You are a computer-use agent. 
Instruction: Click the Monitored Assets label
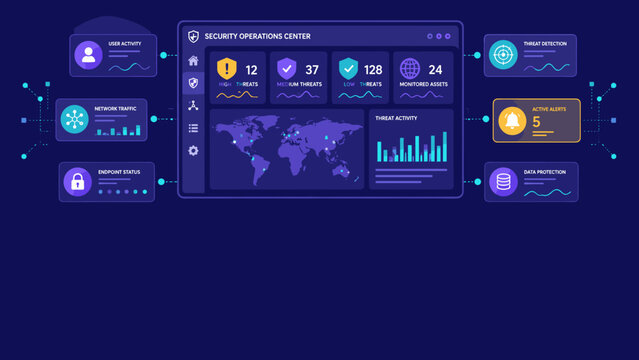[423, 84]
